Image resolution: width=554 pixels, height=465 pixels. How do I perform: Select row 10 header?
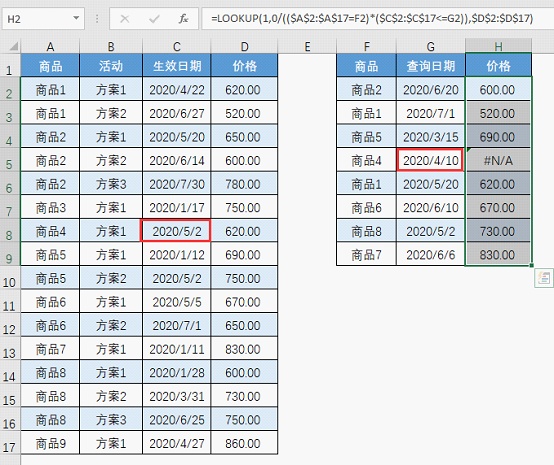click(x=10, y=278)
